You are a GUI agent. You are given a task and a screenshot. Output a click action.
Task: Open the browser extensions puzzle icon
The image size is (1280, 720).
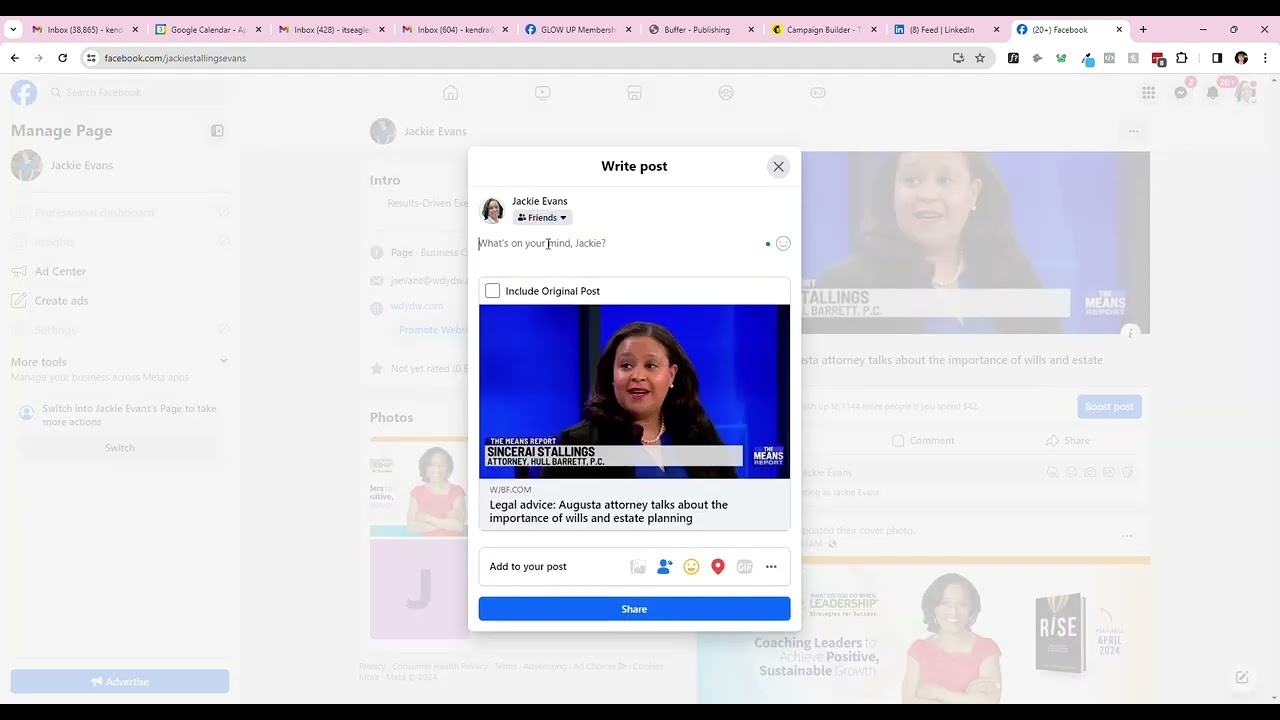coord(1181,58)
